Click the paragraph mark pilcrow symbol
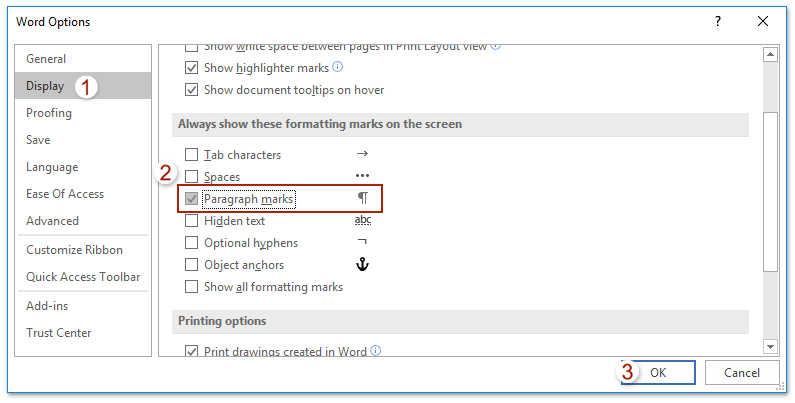 (362, 199)
